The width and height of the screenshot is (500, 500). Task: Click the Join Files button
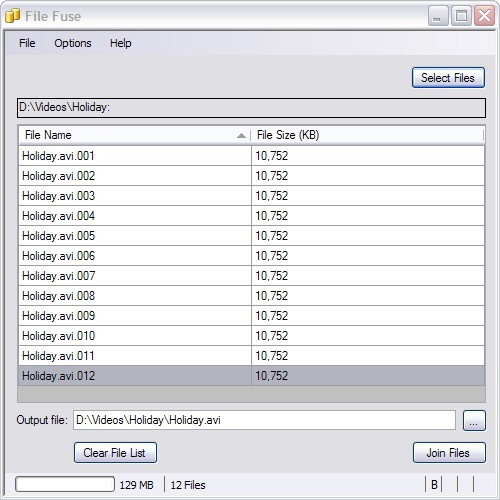(x=449, y=453)
